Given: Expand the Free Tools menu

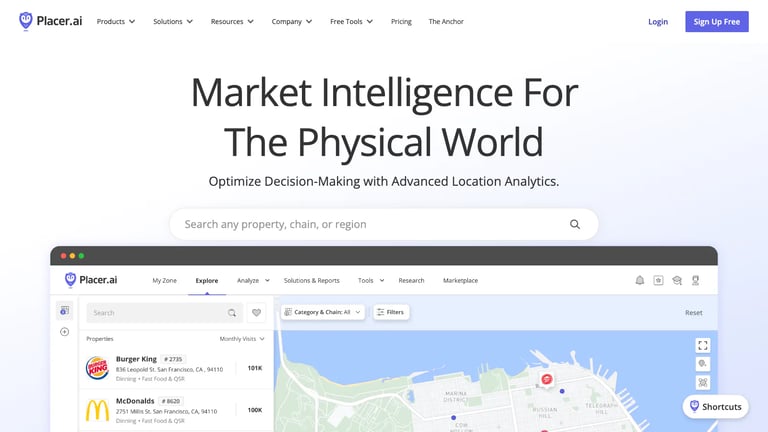Looking at the screenshot, I should point(351,22).
